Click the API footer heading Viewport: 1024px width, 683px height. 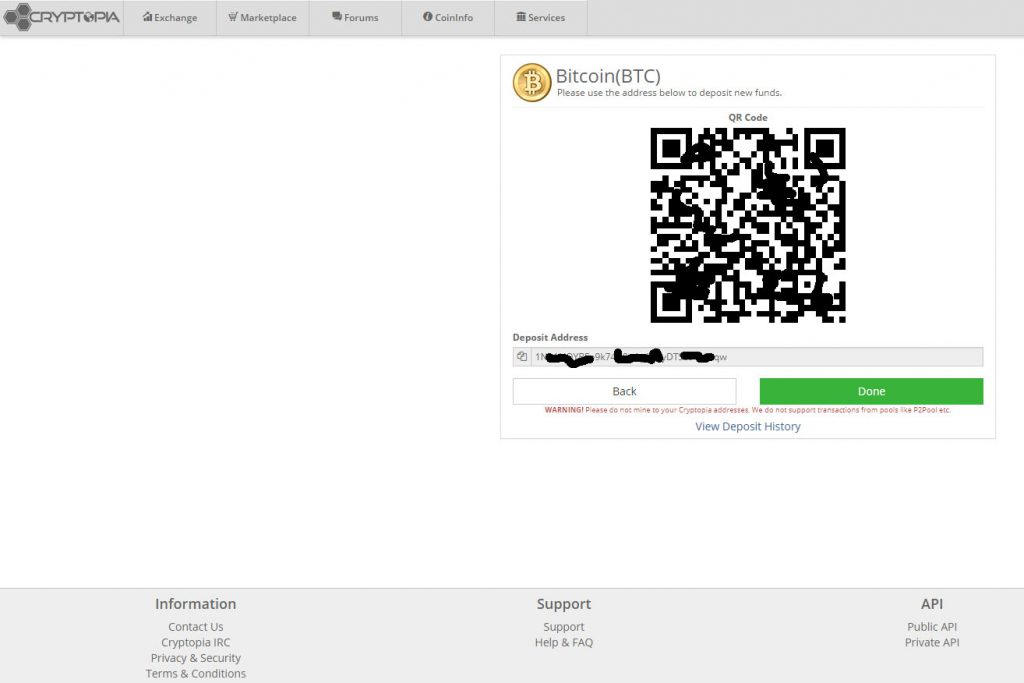click(932, 604)
